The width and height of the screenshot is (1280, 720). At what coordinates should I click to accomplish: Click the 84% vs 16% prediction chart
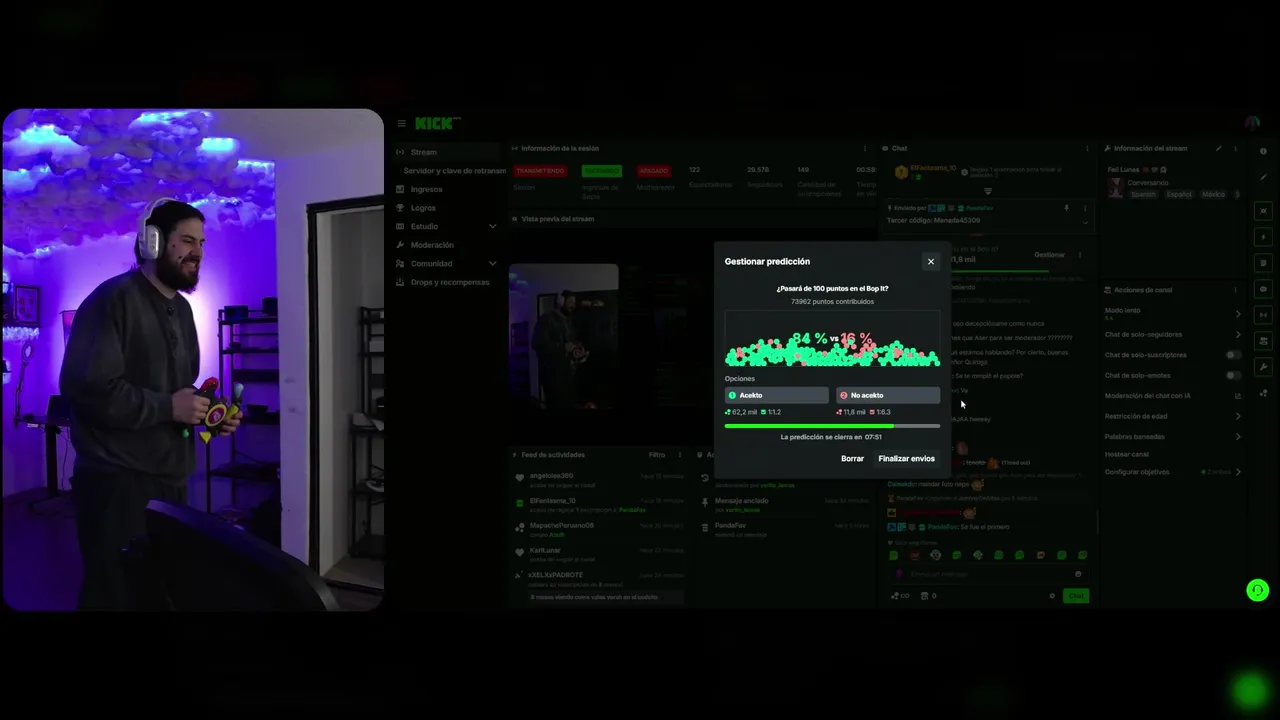[x=832, y=340]
